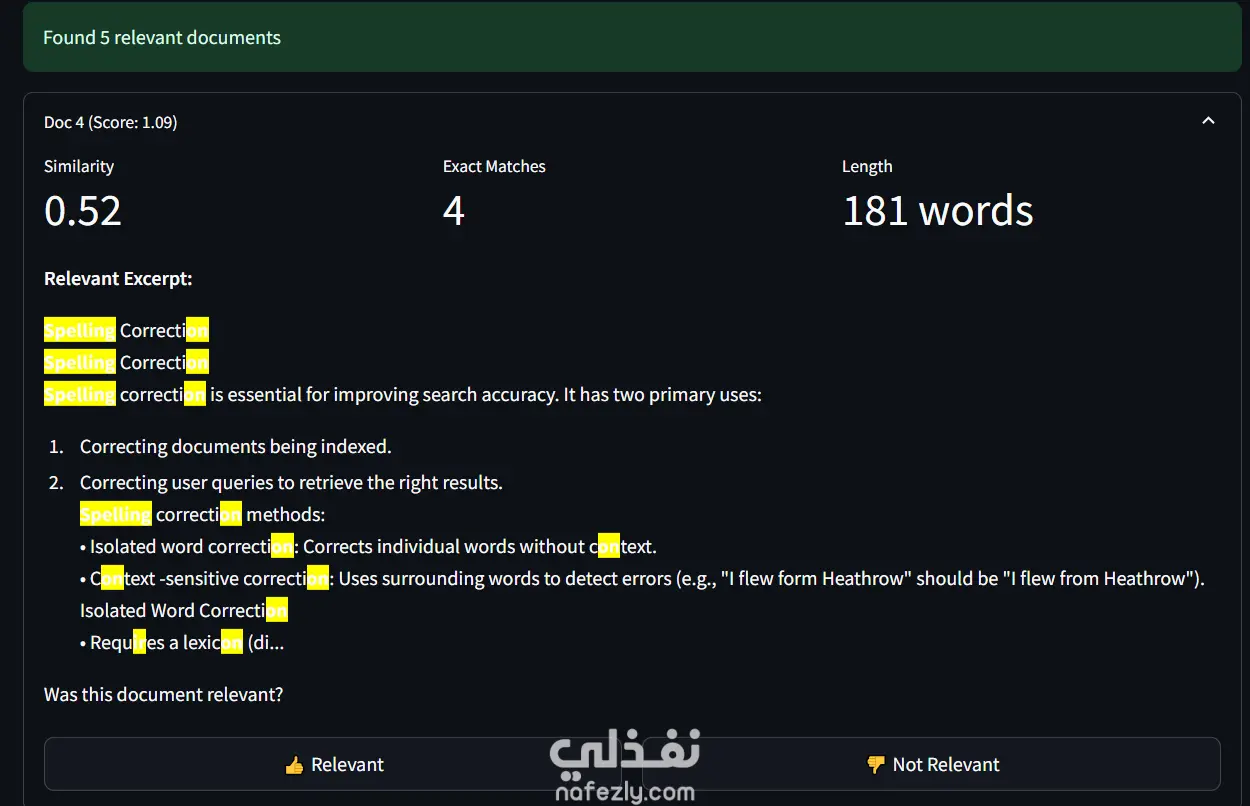Click the 'Requires a lexicon (di...' line
The image size is (1250, 806).
[x=182, y=642]
